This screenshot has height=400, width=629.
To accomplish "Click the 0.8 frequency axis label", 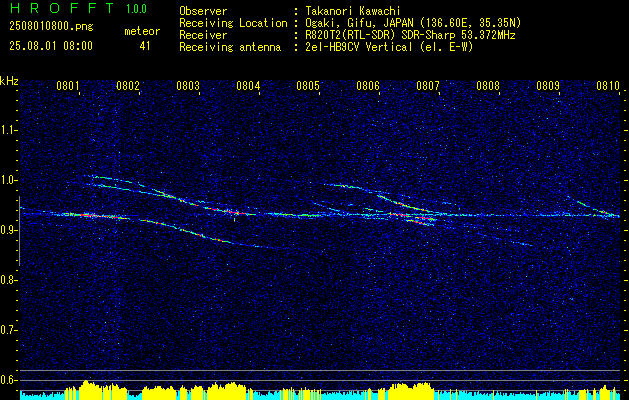I will click(x=8, y=280).
